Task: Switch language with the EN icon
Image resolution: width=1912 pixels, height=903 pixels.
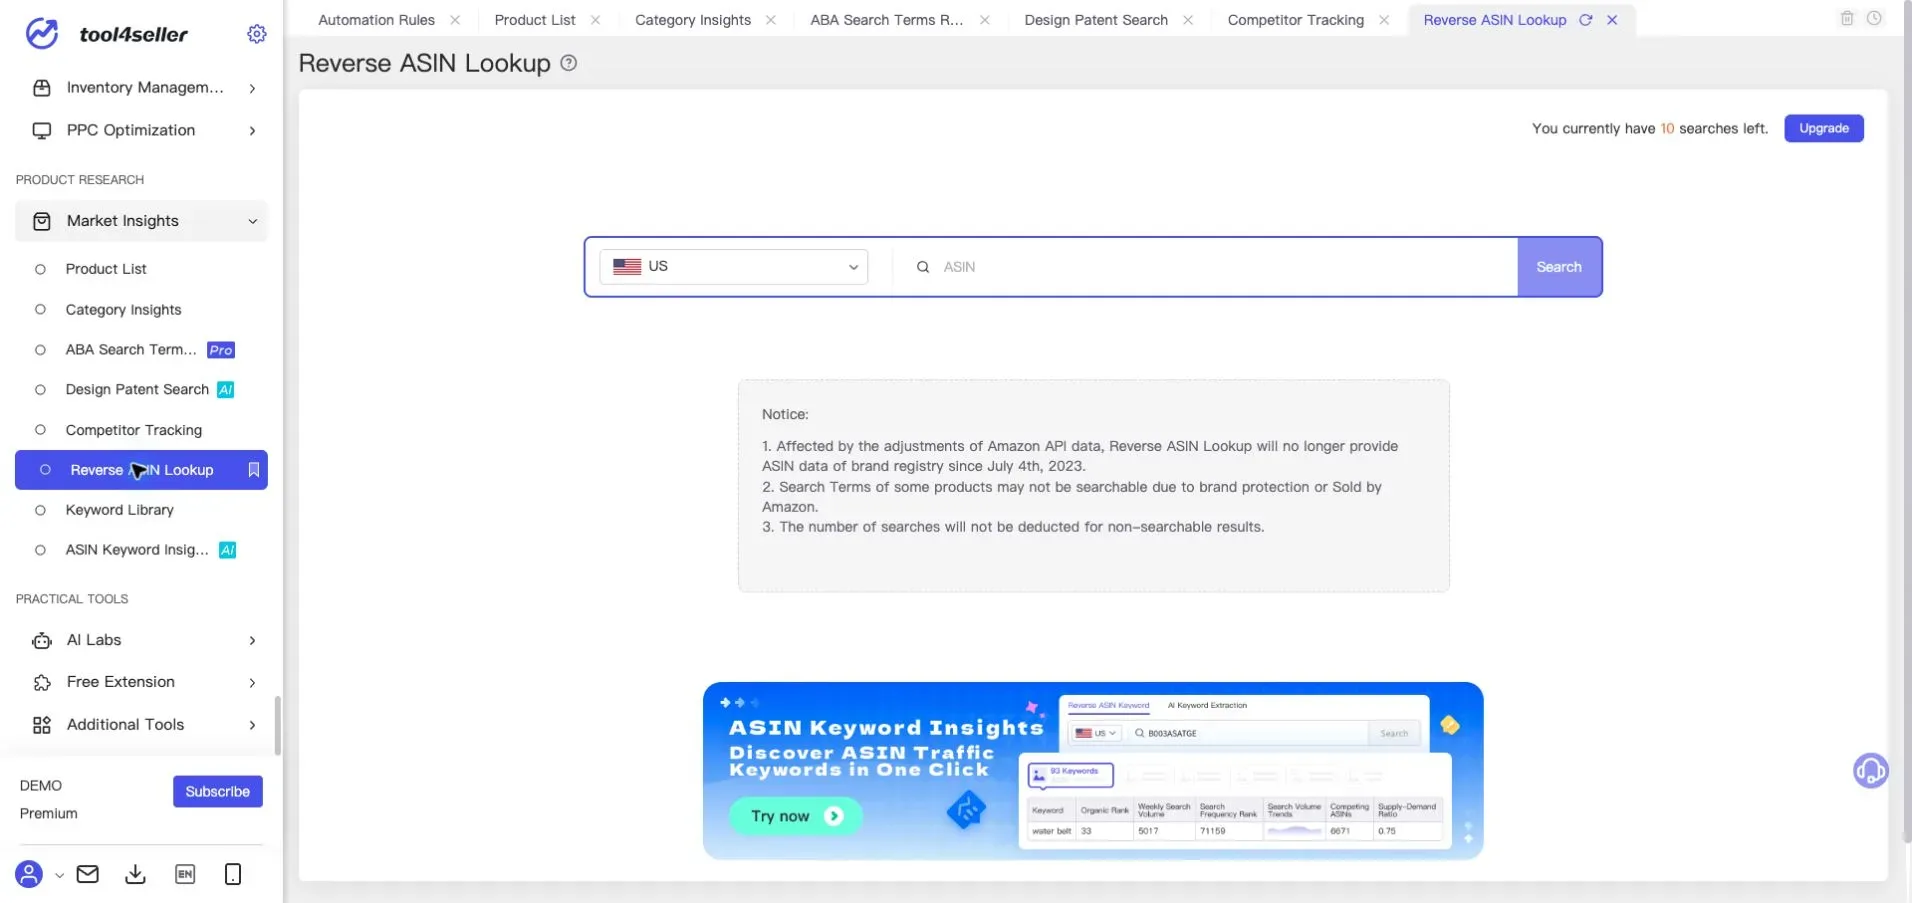Action: point(185,874)
